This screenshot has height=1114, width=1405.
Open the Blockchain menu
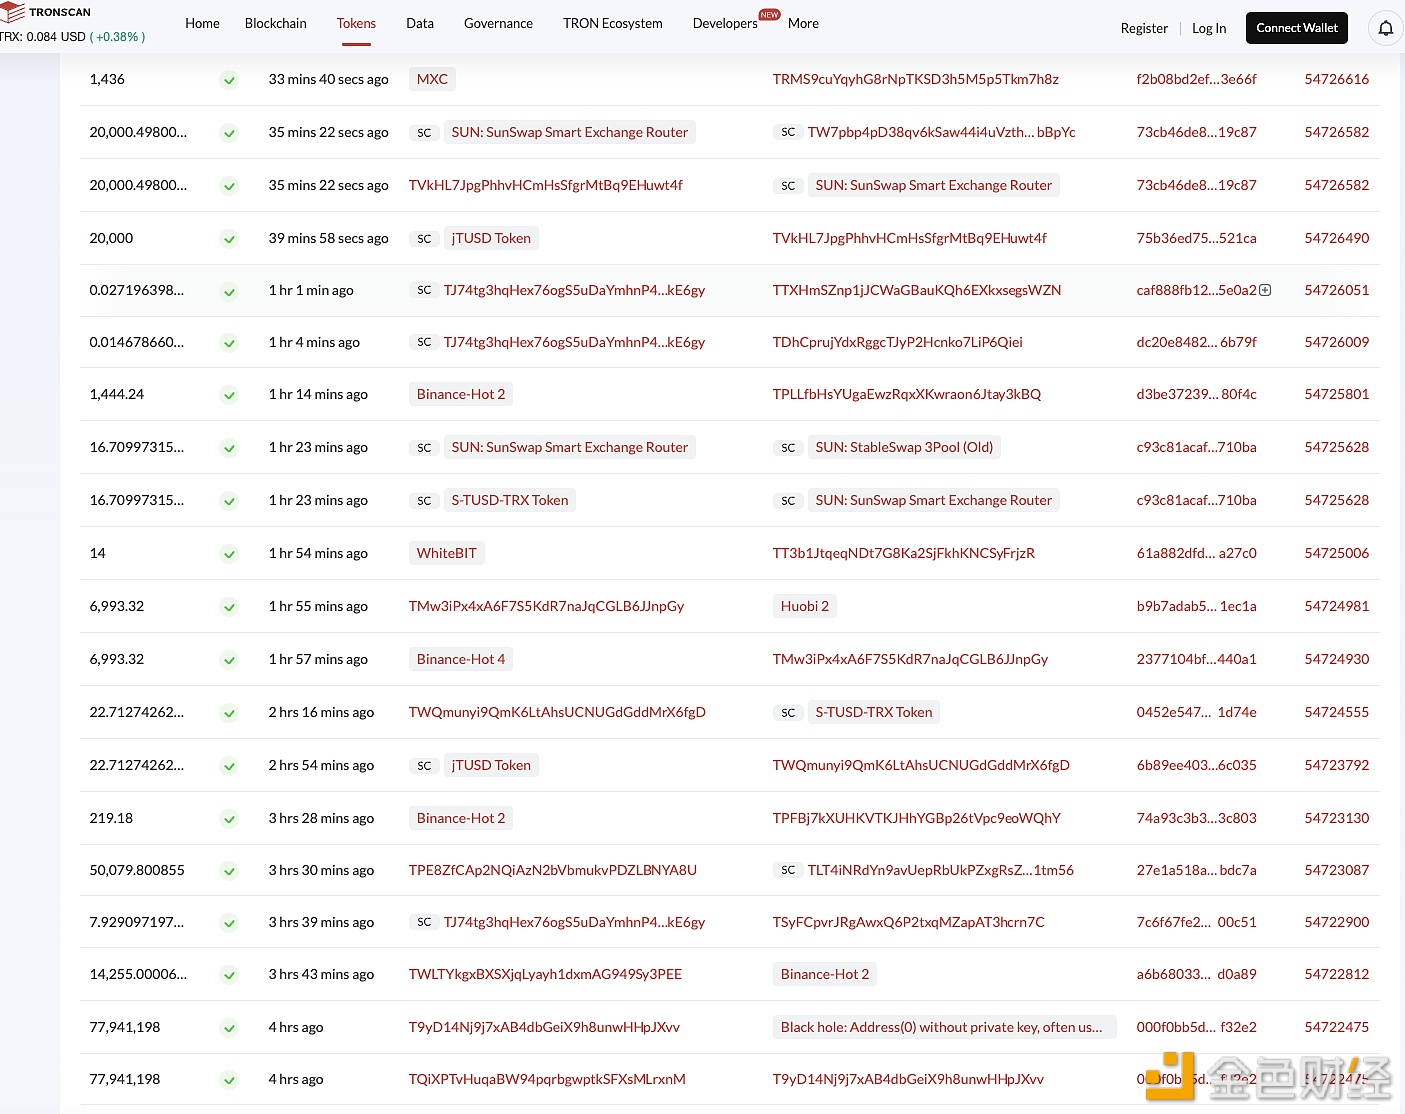tap(276, 23)
